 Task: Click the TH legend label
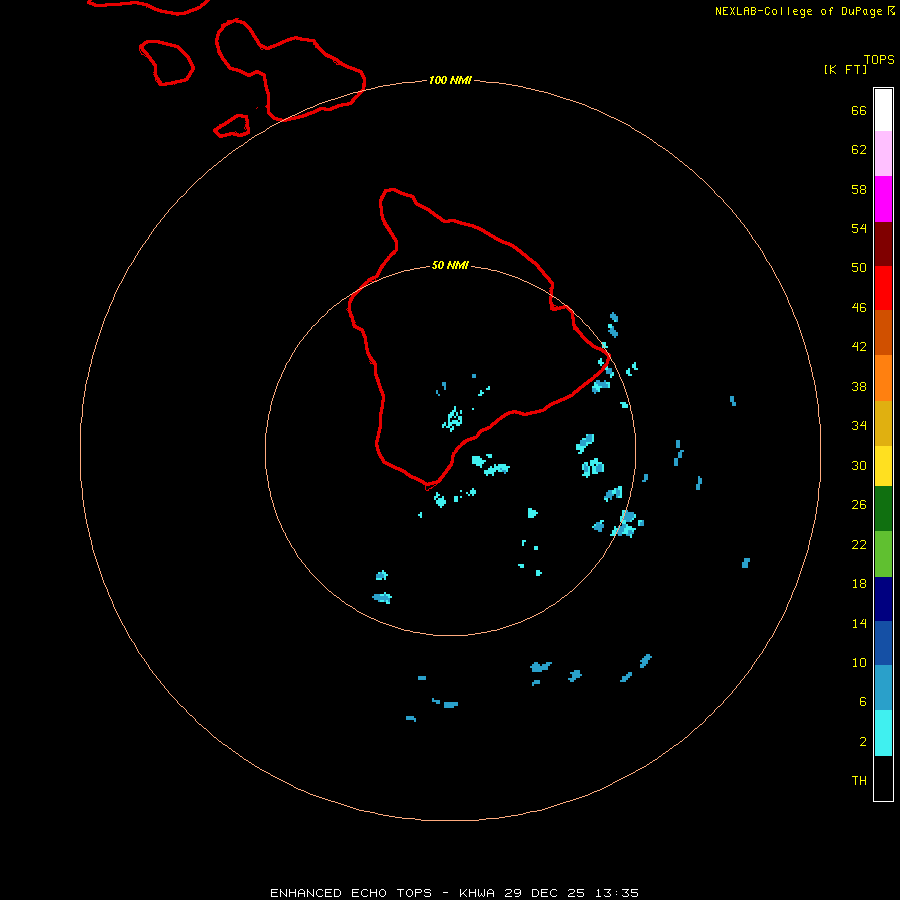point(859,780)
